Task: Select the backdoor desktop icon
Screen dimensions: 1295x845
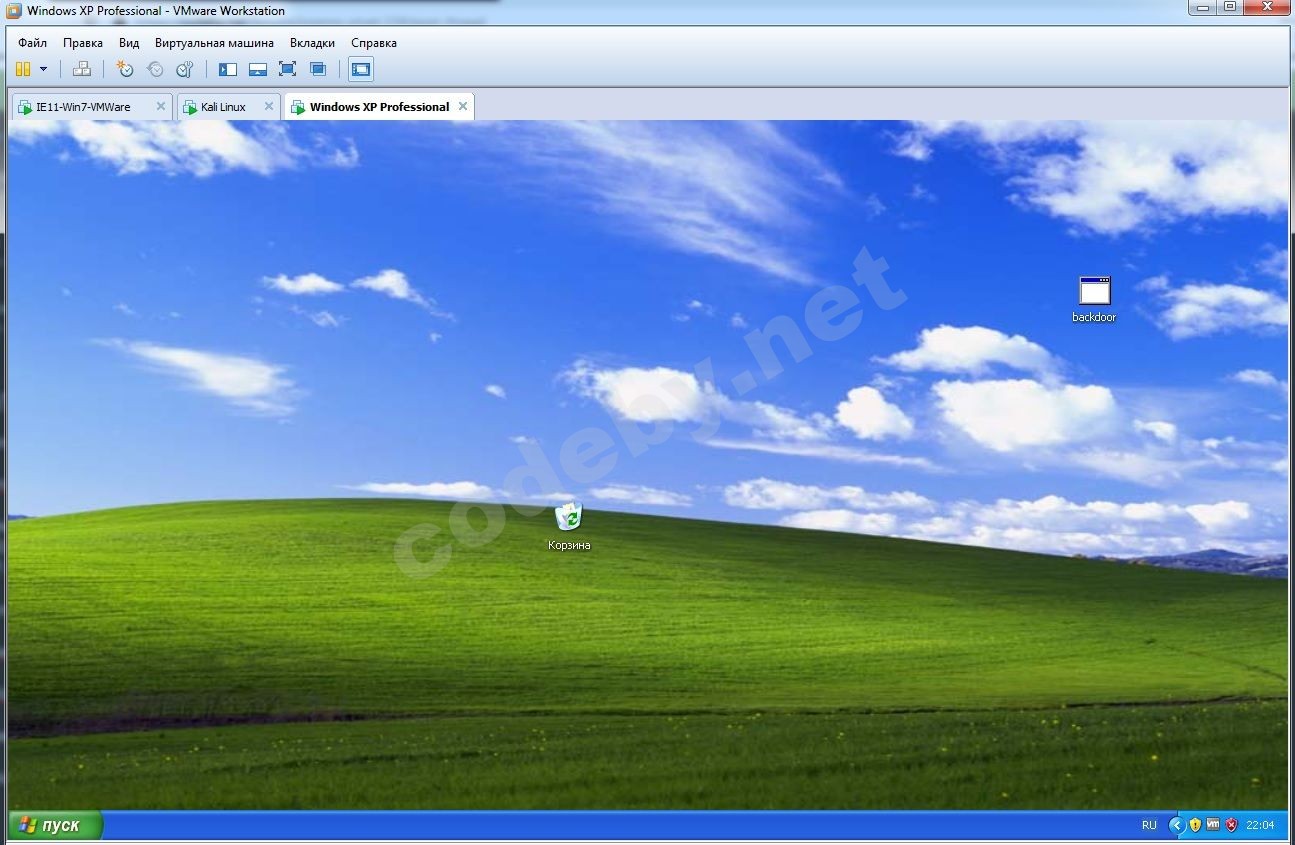Action: tap(1094, 299)
